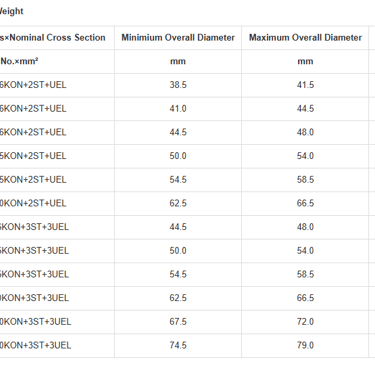Click minimum diameter value 41.0
This screenshot has width=375, height=366.
coord(178,109)
